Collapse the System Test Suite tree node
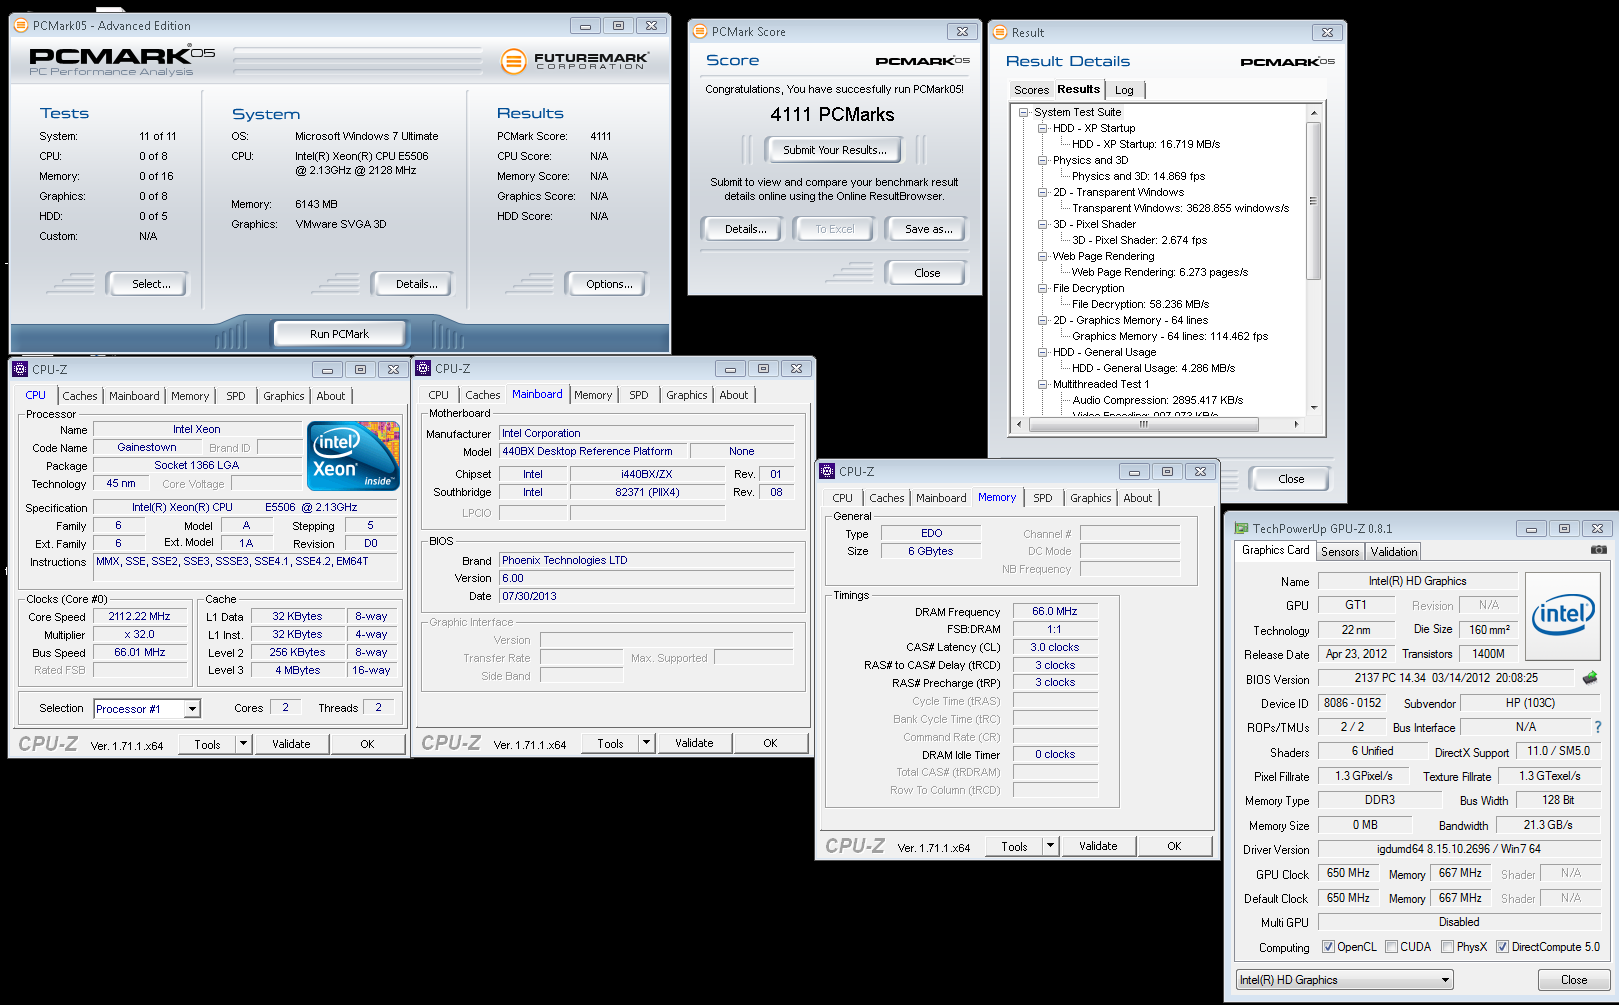This screenshot has width=1619, height=1005. (x=1024, y=112)
